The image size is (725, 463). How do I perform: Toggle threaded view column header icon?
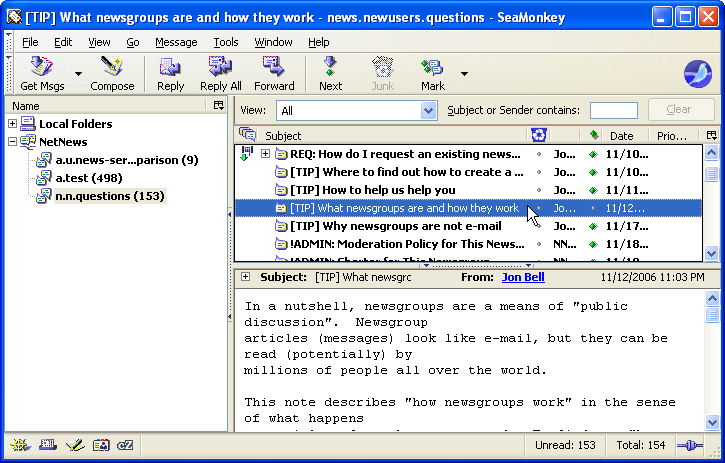247,135
